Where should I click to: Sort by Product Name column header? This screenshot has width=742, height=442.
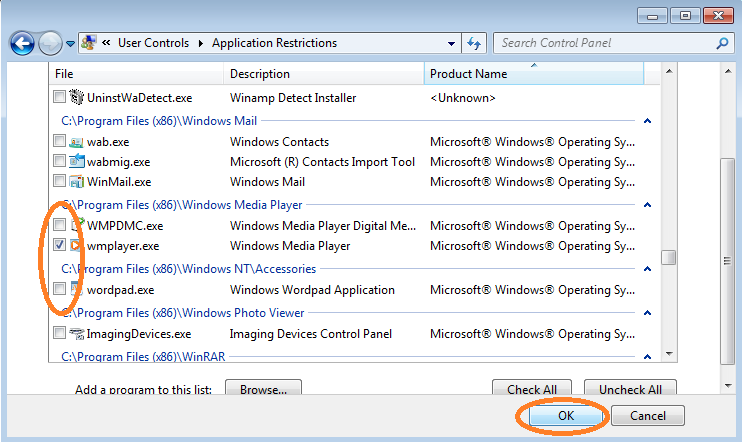tap(534, 74)
